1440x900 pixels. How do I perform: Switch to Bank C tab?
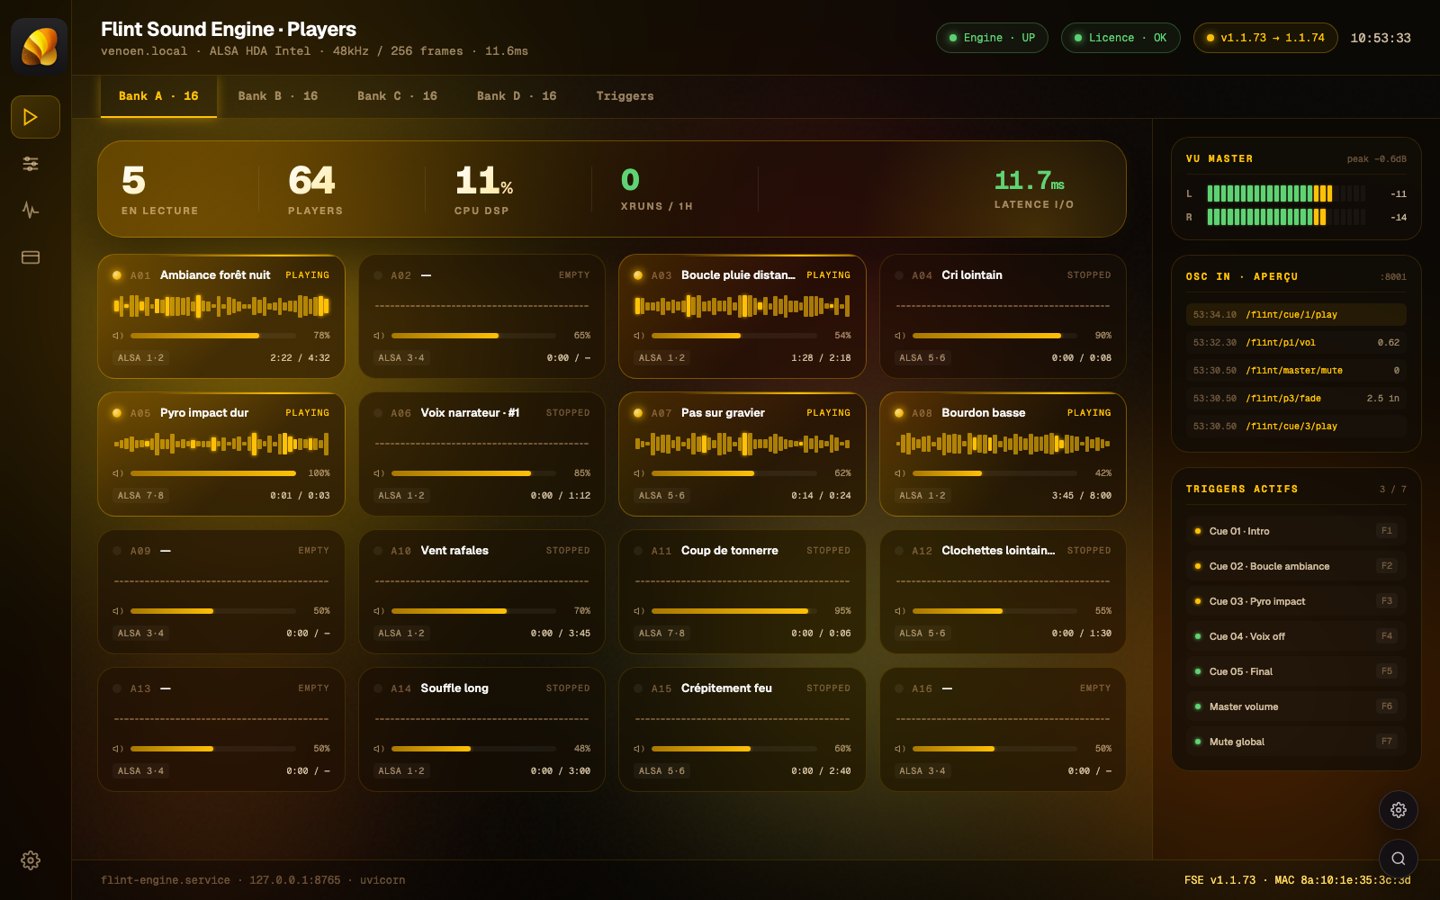397,96
